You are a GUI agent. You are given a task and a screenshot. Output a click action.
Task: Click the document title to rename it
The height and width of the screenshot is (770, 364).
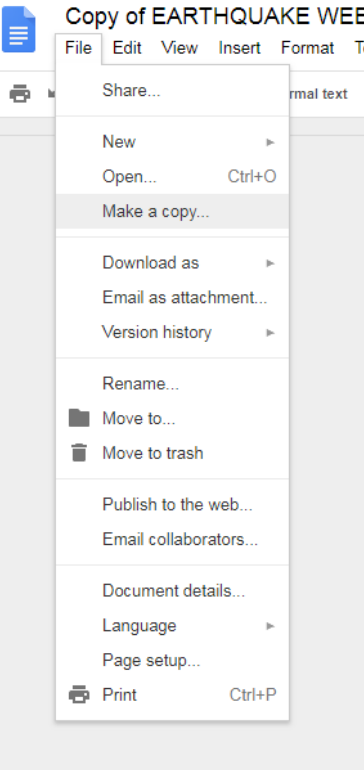pyautogui.click(x=214, y=17)
